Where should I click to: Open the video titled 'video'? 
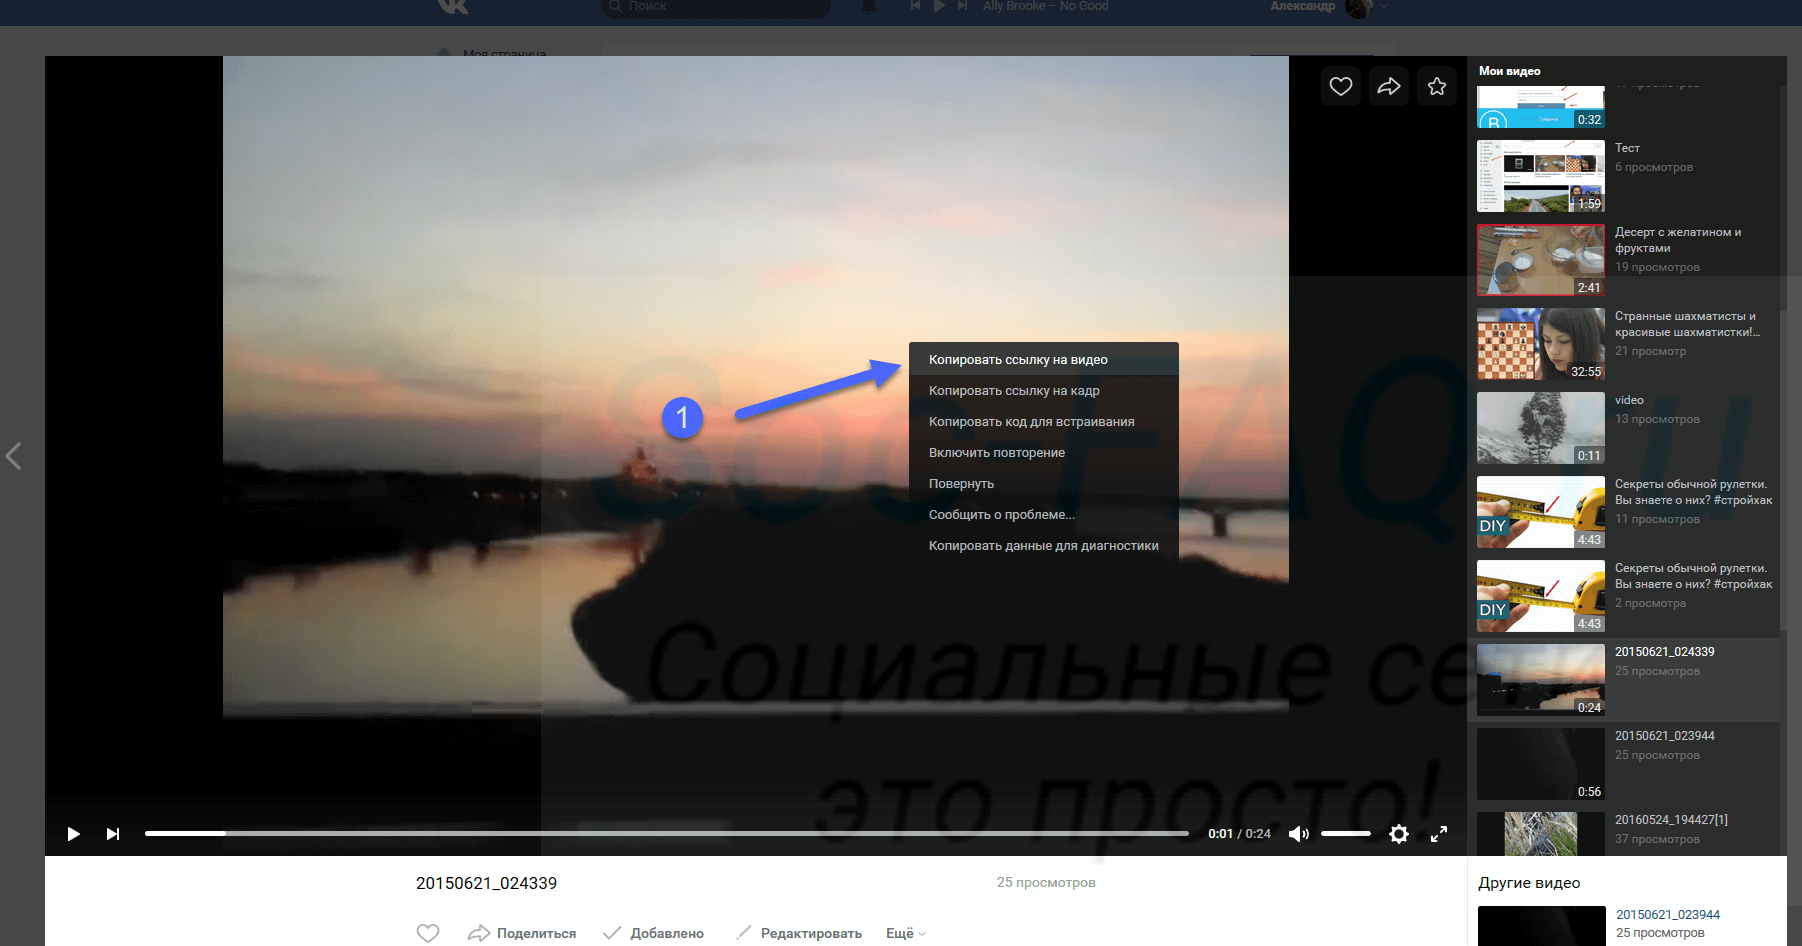point(1540,428)
